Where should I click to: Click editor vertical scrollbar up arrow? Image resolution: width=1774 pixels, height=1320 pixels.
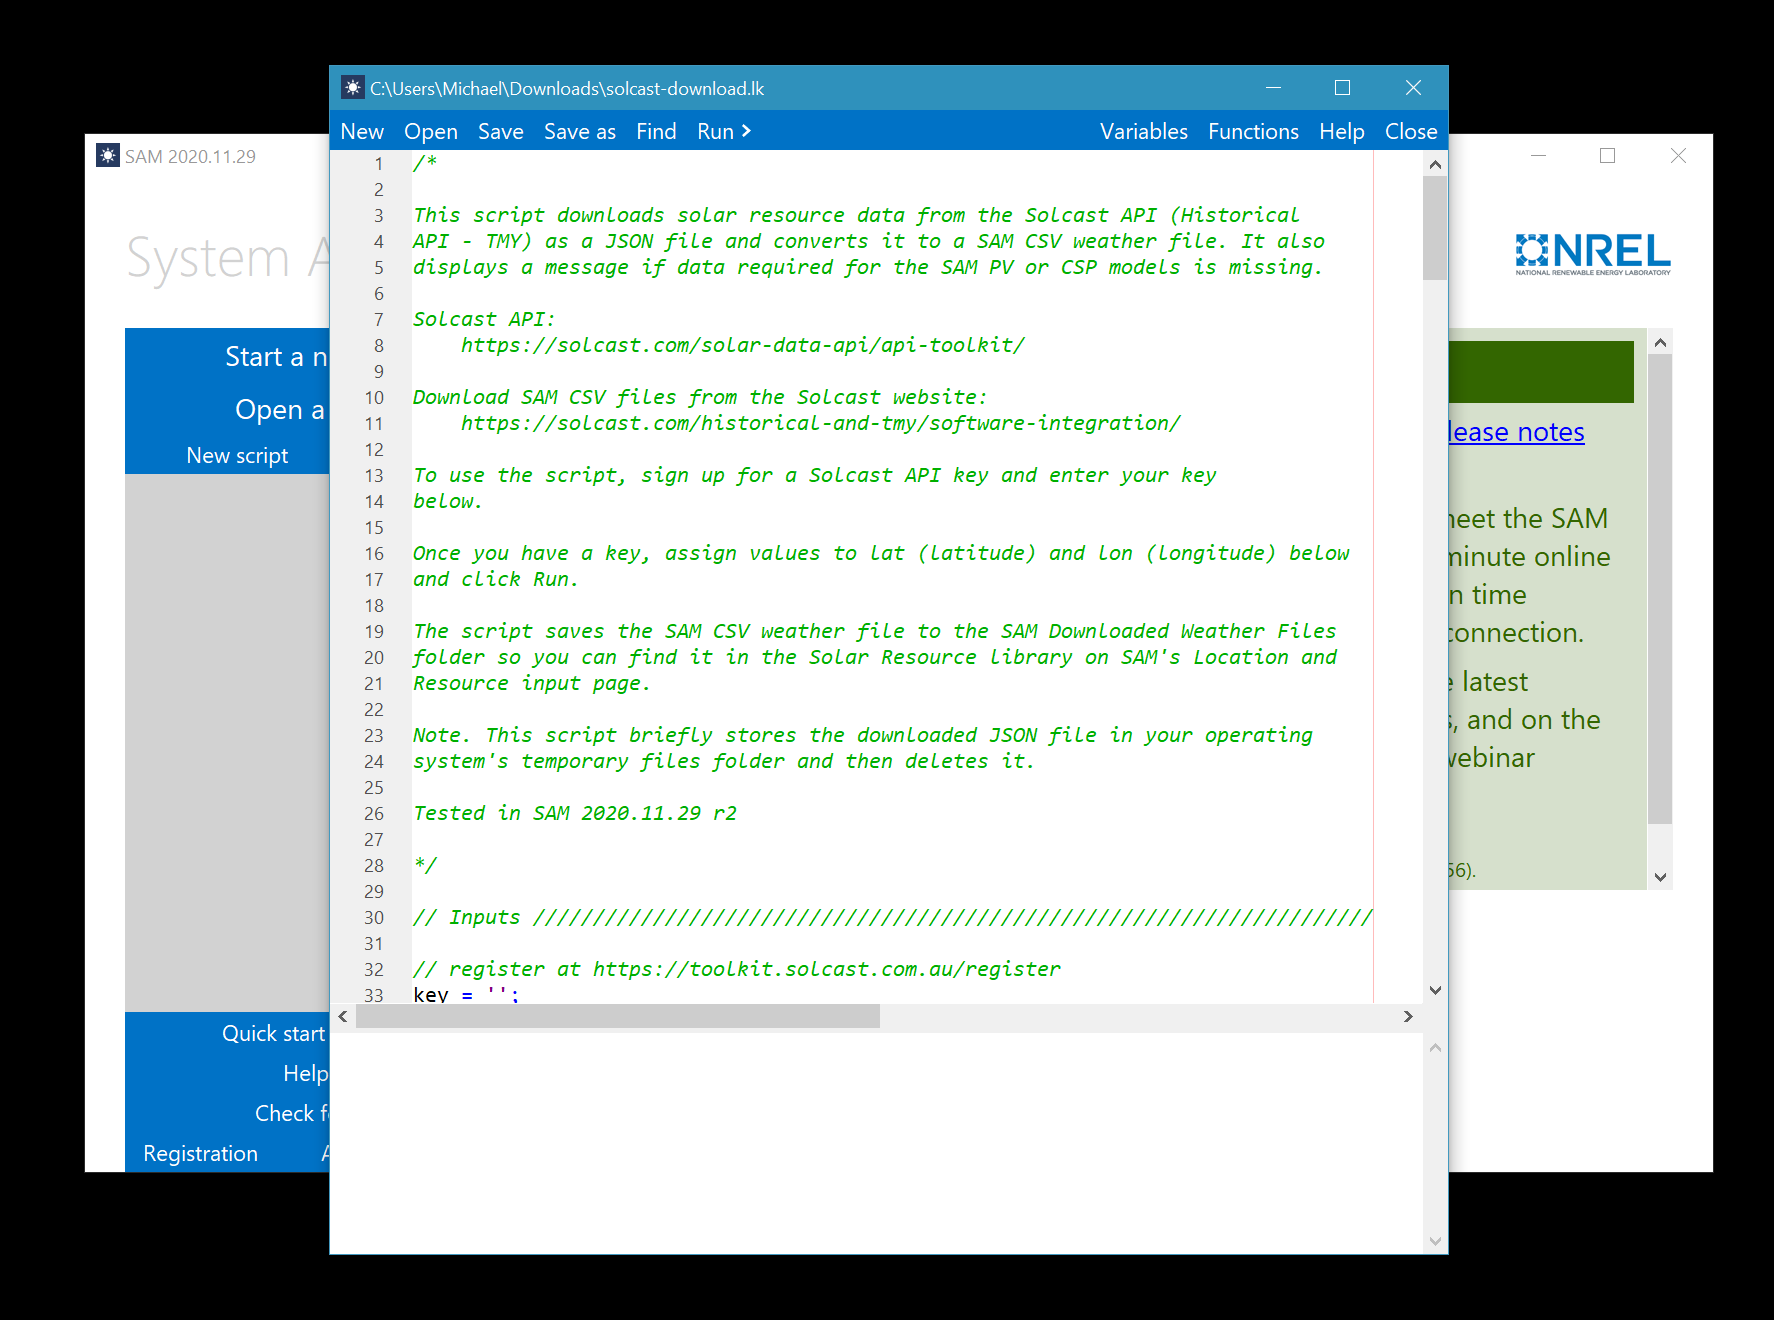click(1435, 164)
